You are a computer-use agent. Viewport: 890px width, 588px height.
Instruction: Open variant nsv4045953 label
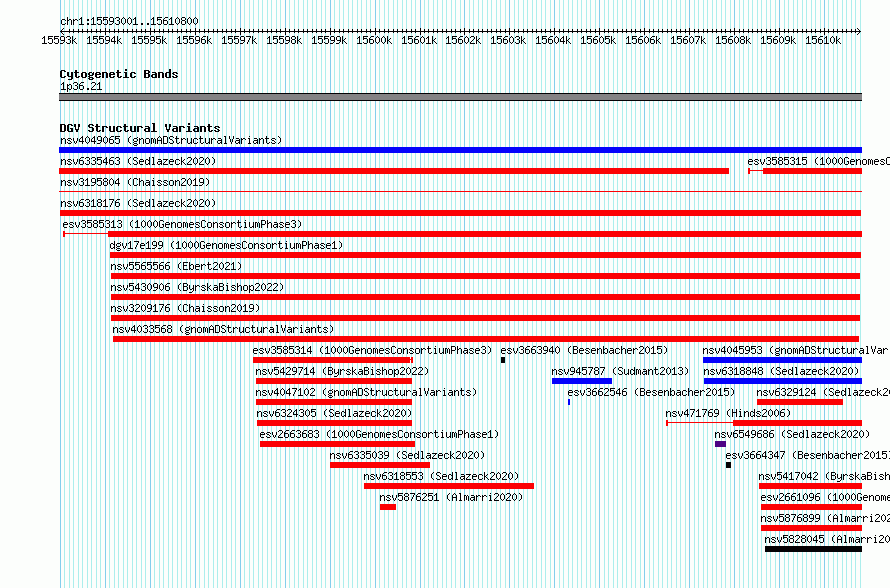point(796,350)
